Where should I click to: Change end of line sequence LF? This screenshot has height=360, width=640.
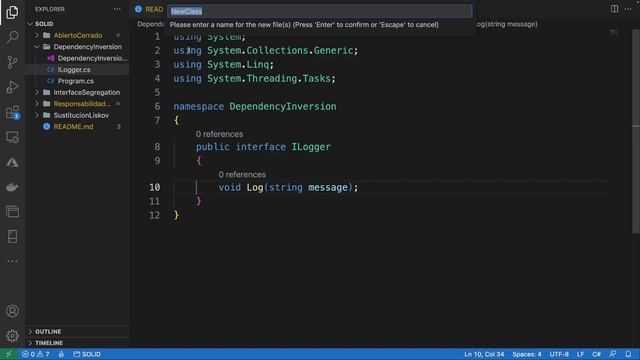pos(580,354)
